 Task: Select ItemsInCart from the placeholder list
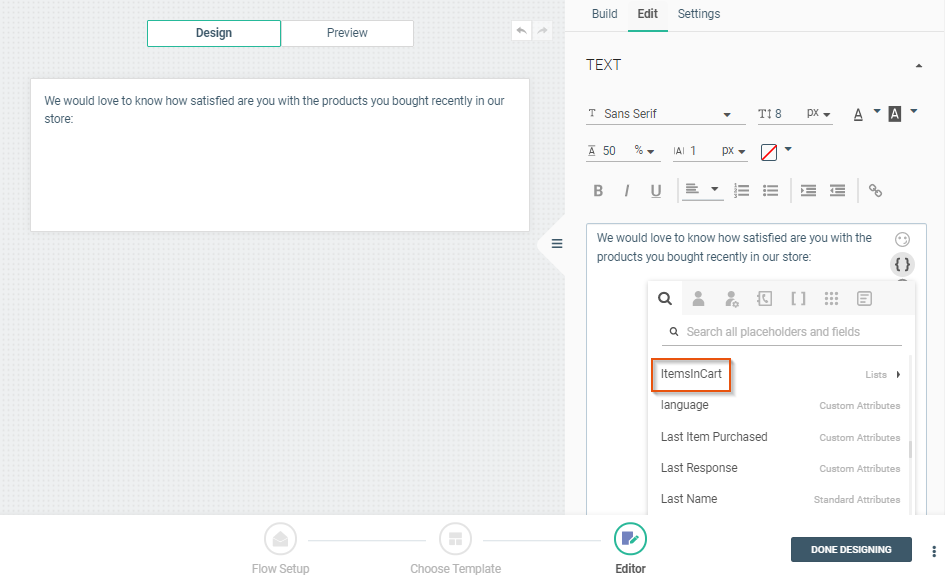click(x=691, y=374)
